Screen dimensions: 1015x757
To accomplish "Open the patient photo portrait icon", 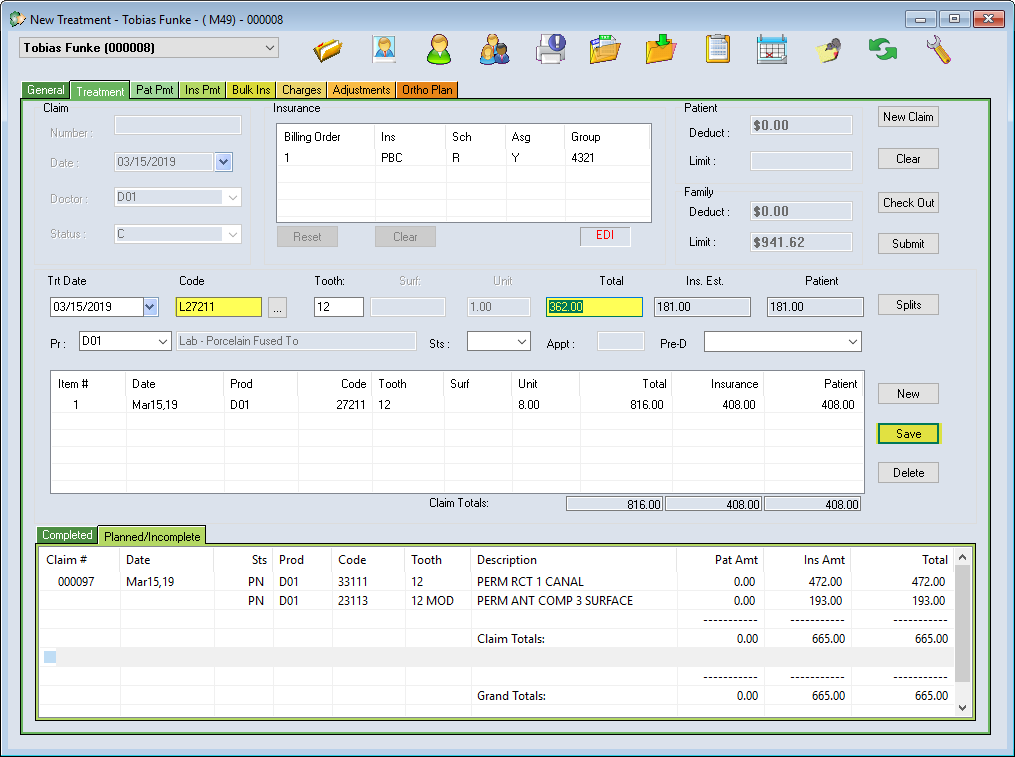I will click(x=384, y=49).
